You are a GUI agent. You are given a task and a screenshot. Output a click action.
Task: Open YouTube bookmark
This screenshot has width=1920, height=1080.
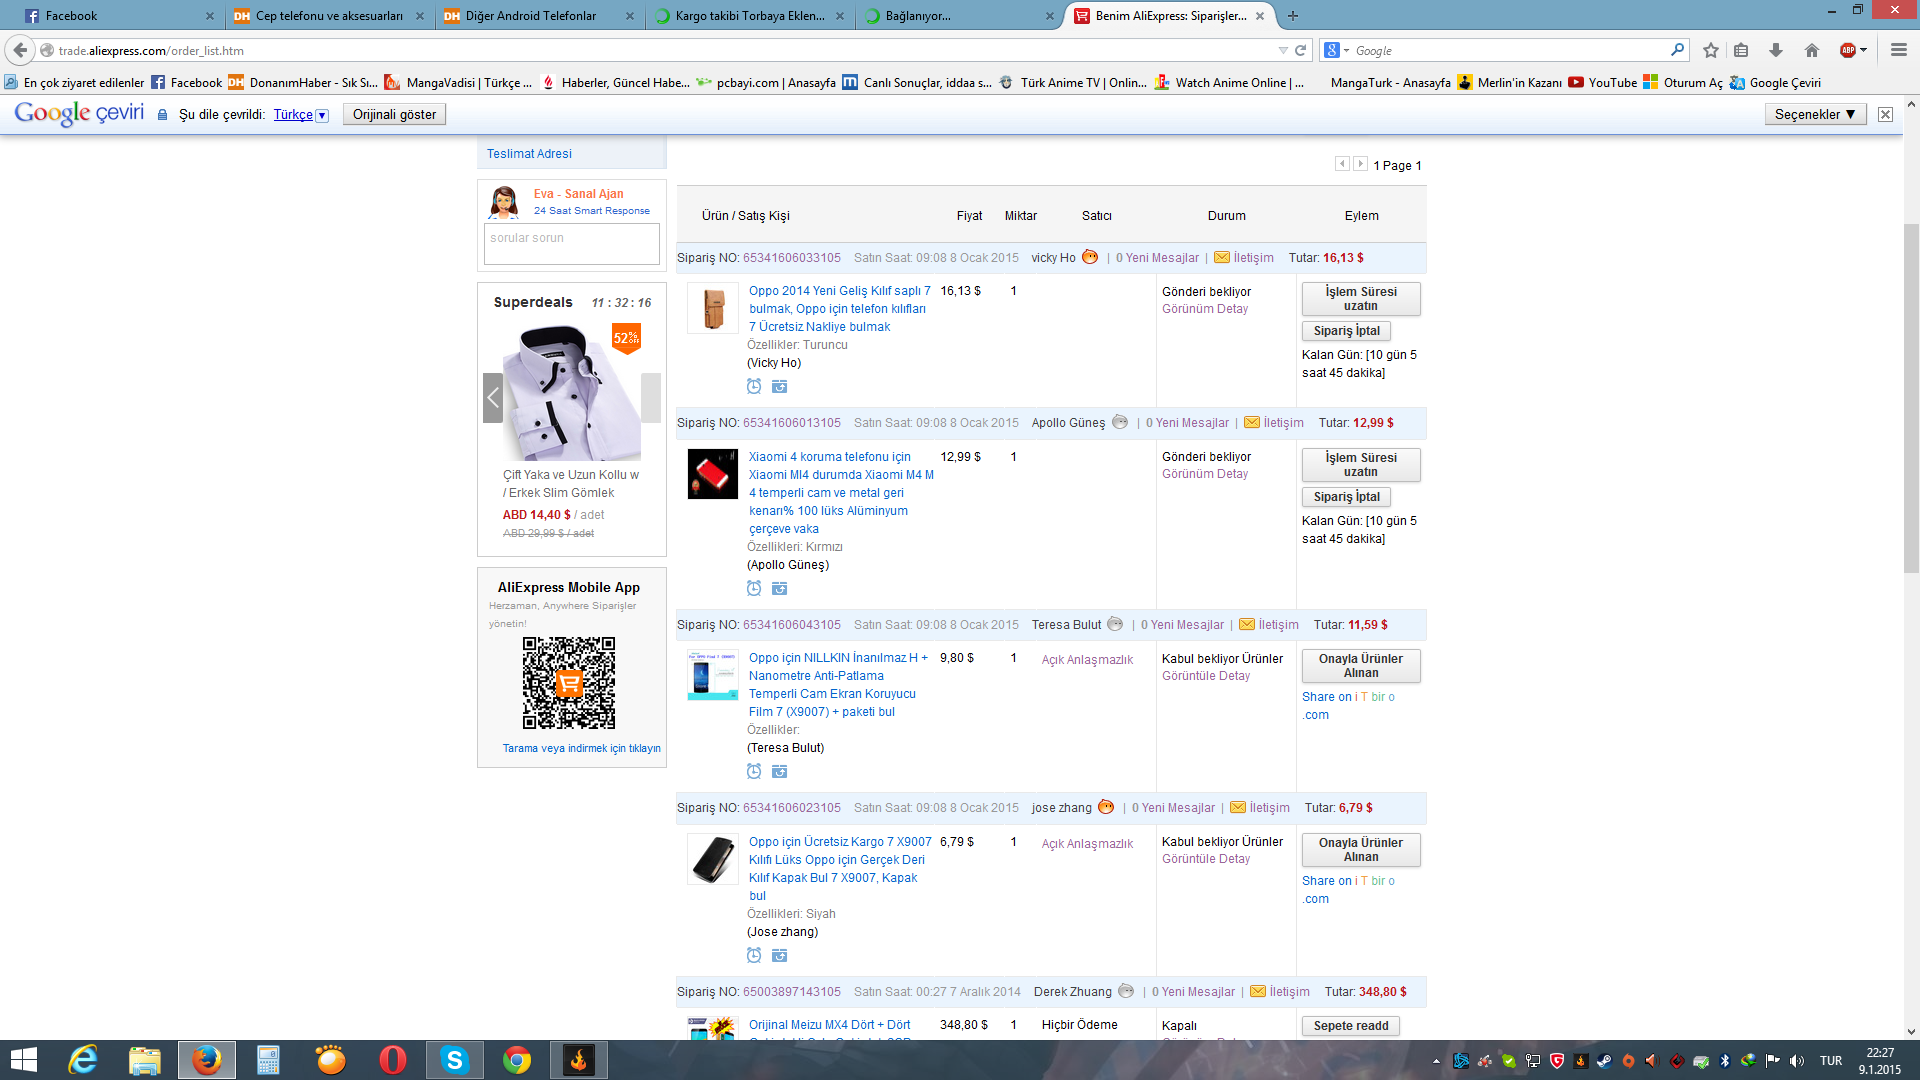tap(1602, 82)
